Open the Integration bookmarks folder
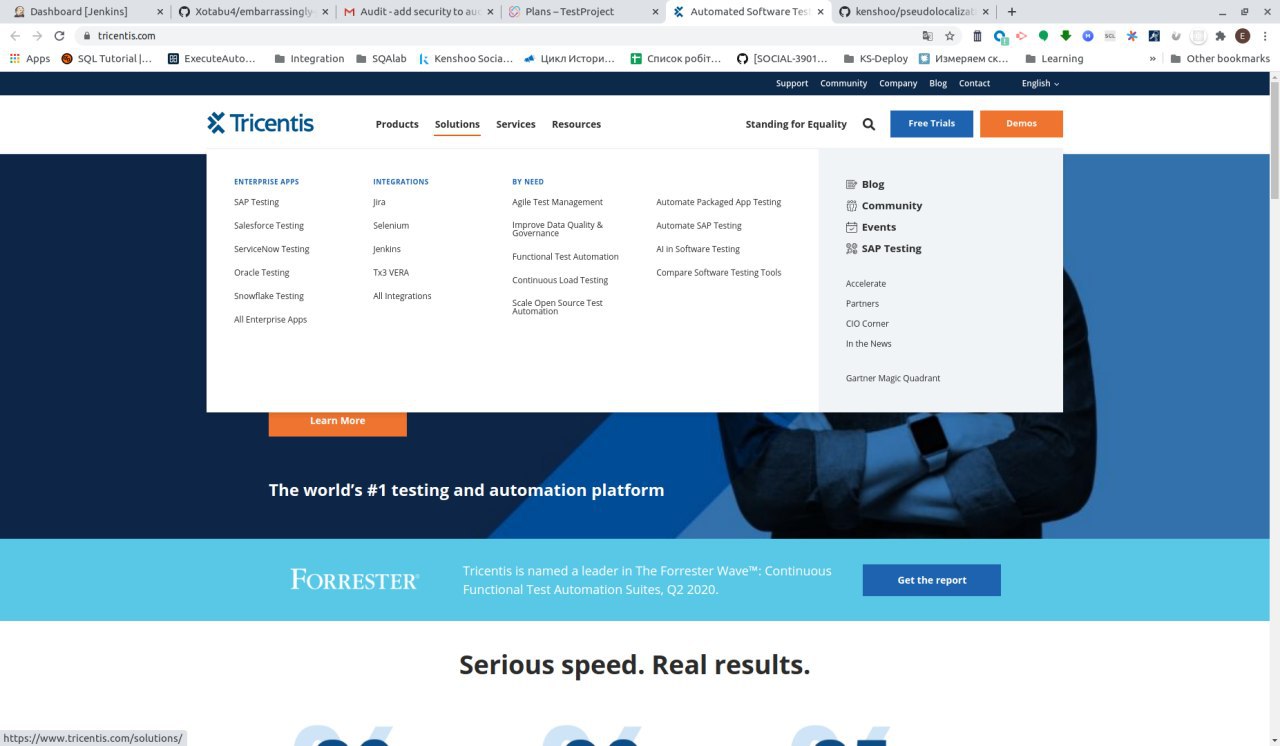The height and width of the screenshot is (746, 1280). coord(309,58)
